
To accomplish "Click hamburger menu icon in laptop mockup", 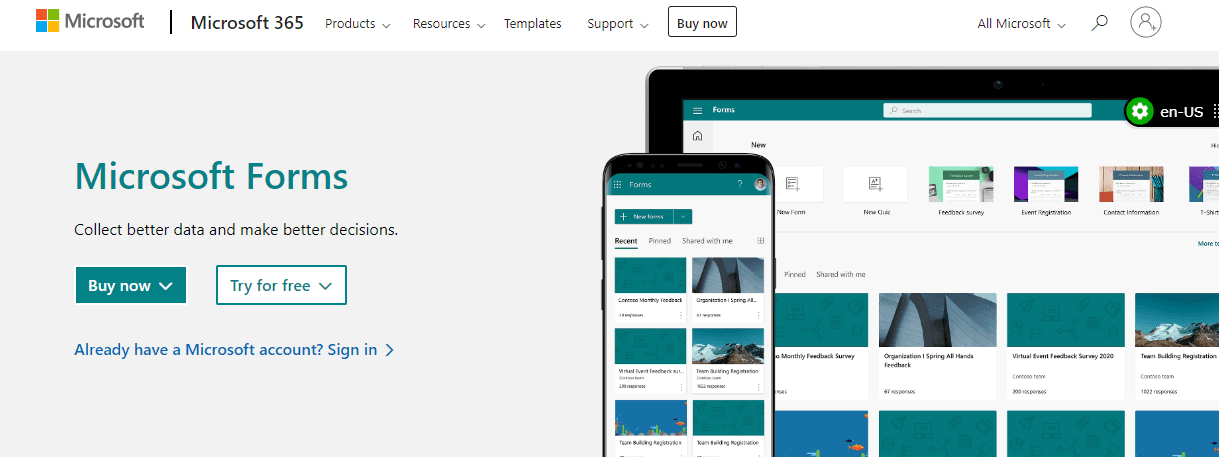I will pyautogui.click(x=697, y=110).
